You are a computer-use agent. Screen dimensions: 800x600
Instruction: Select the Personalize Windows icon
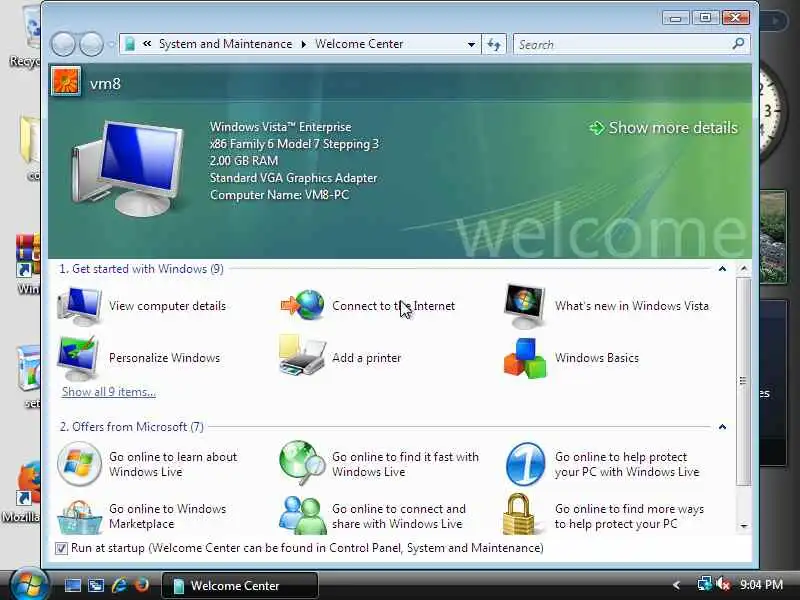[x=78, y=358]
